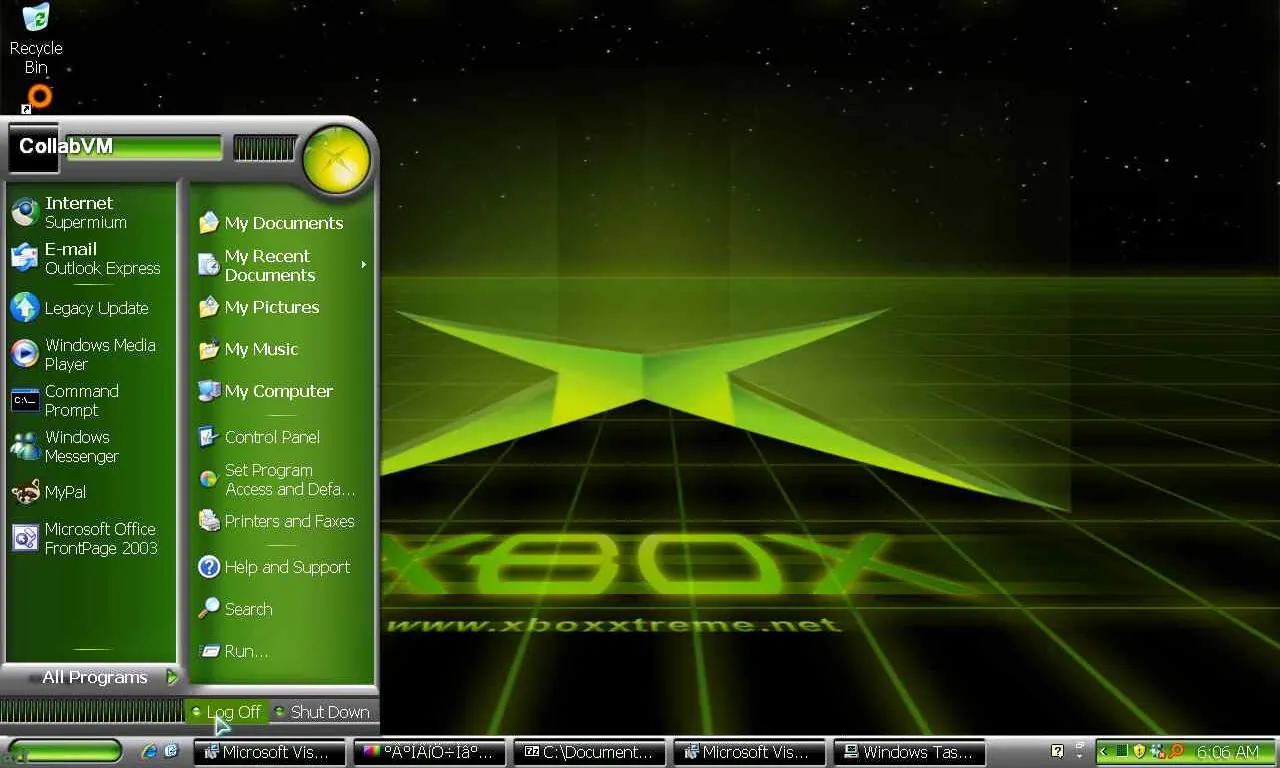Switch to the Microsoft Vis... button beside Quick Launch
The image size is (1280, 768).
tap(270, 752)
